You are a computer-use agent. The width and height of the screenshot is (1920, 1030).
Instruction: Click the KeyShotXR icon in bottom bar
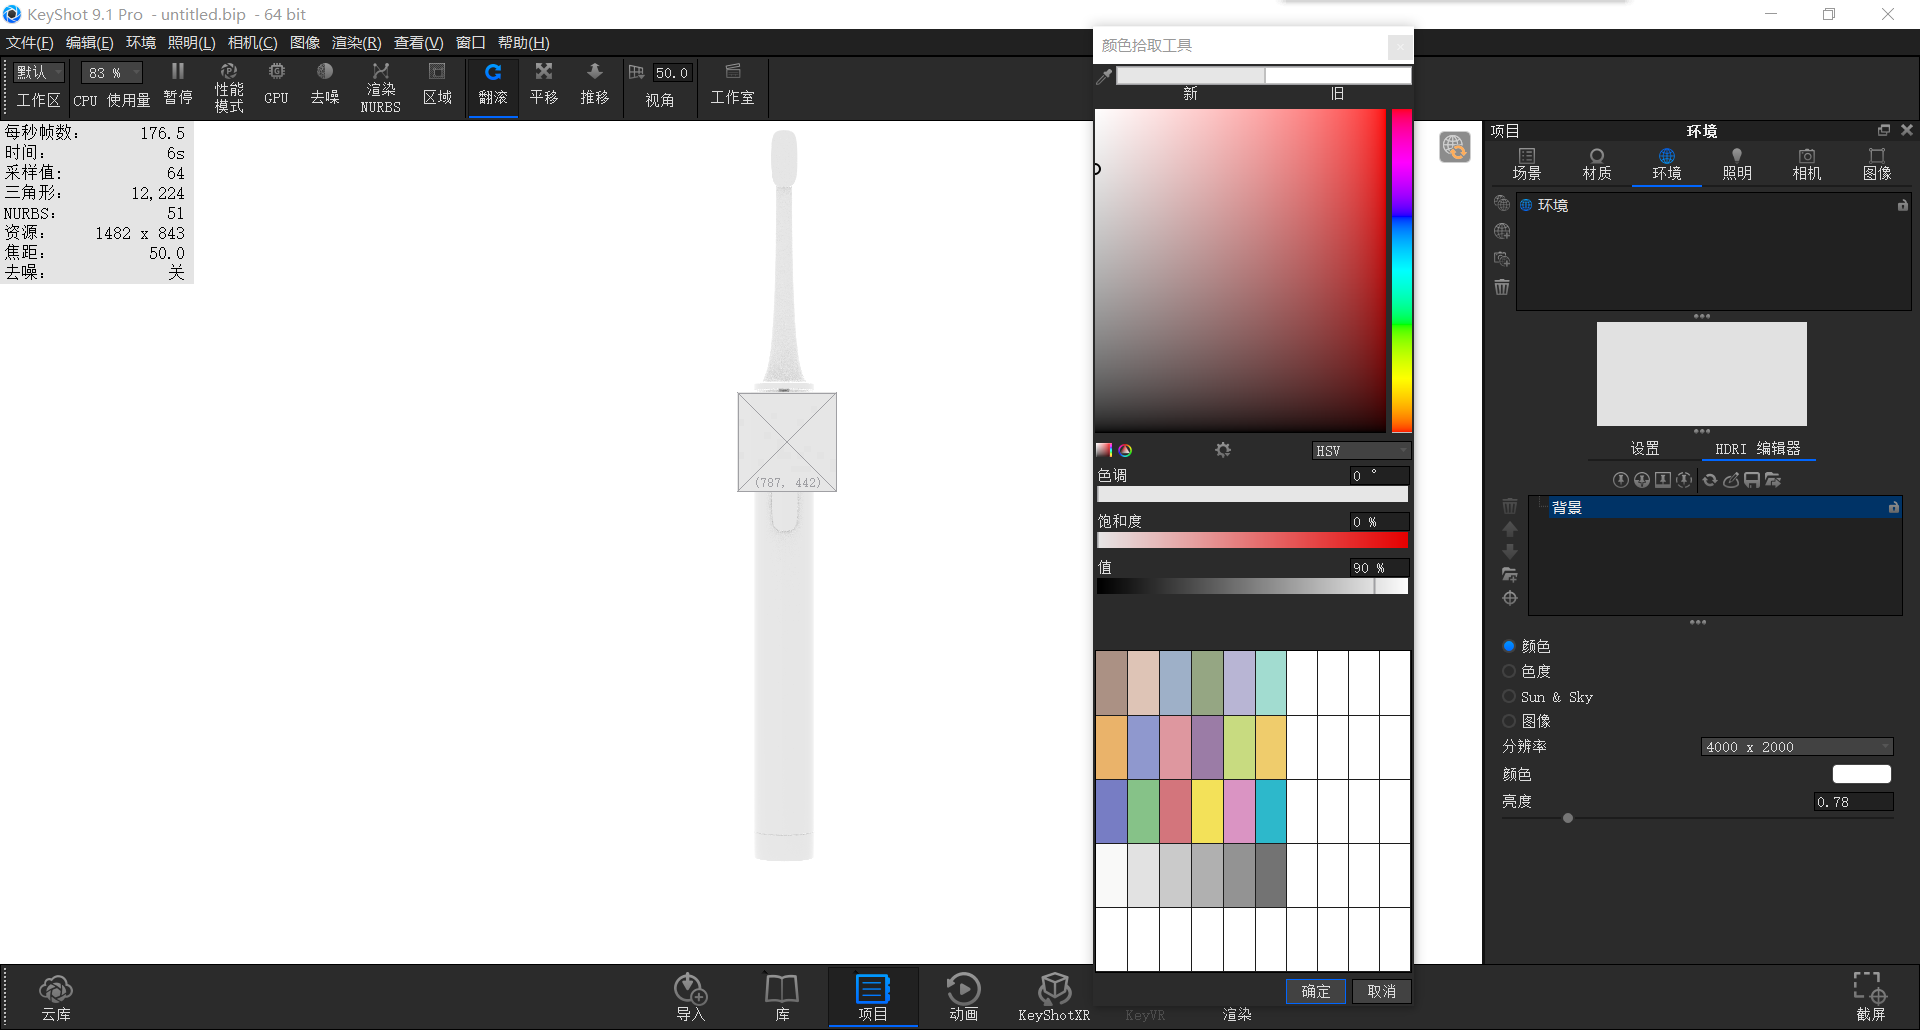click(1053, 993)
